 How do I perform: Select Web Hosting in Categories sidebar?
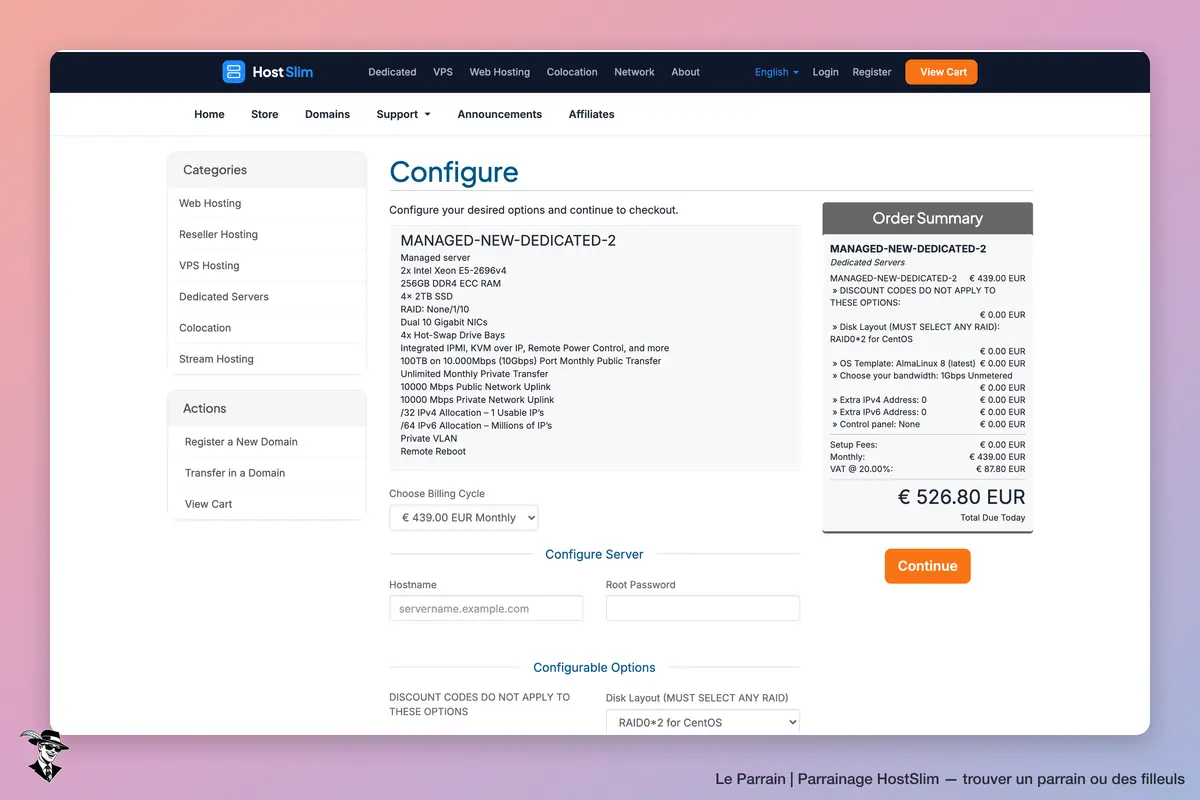pos(266,203)
